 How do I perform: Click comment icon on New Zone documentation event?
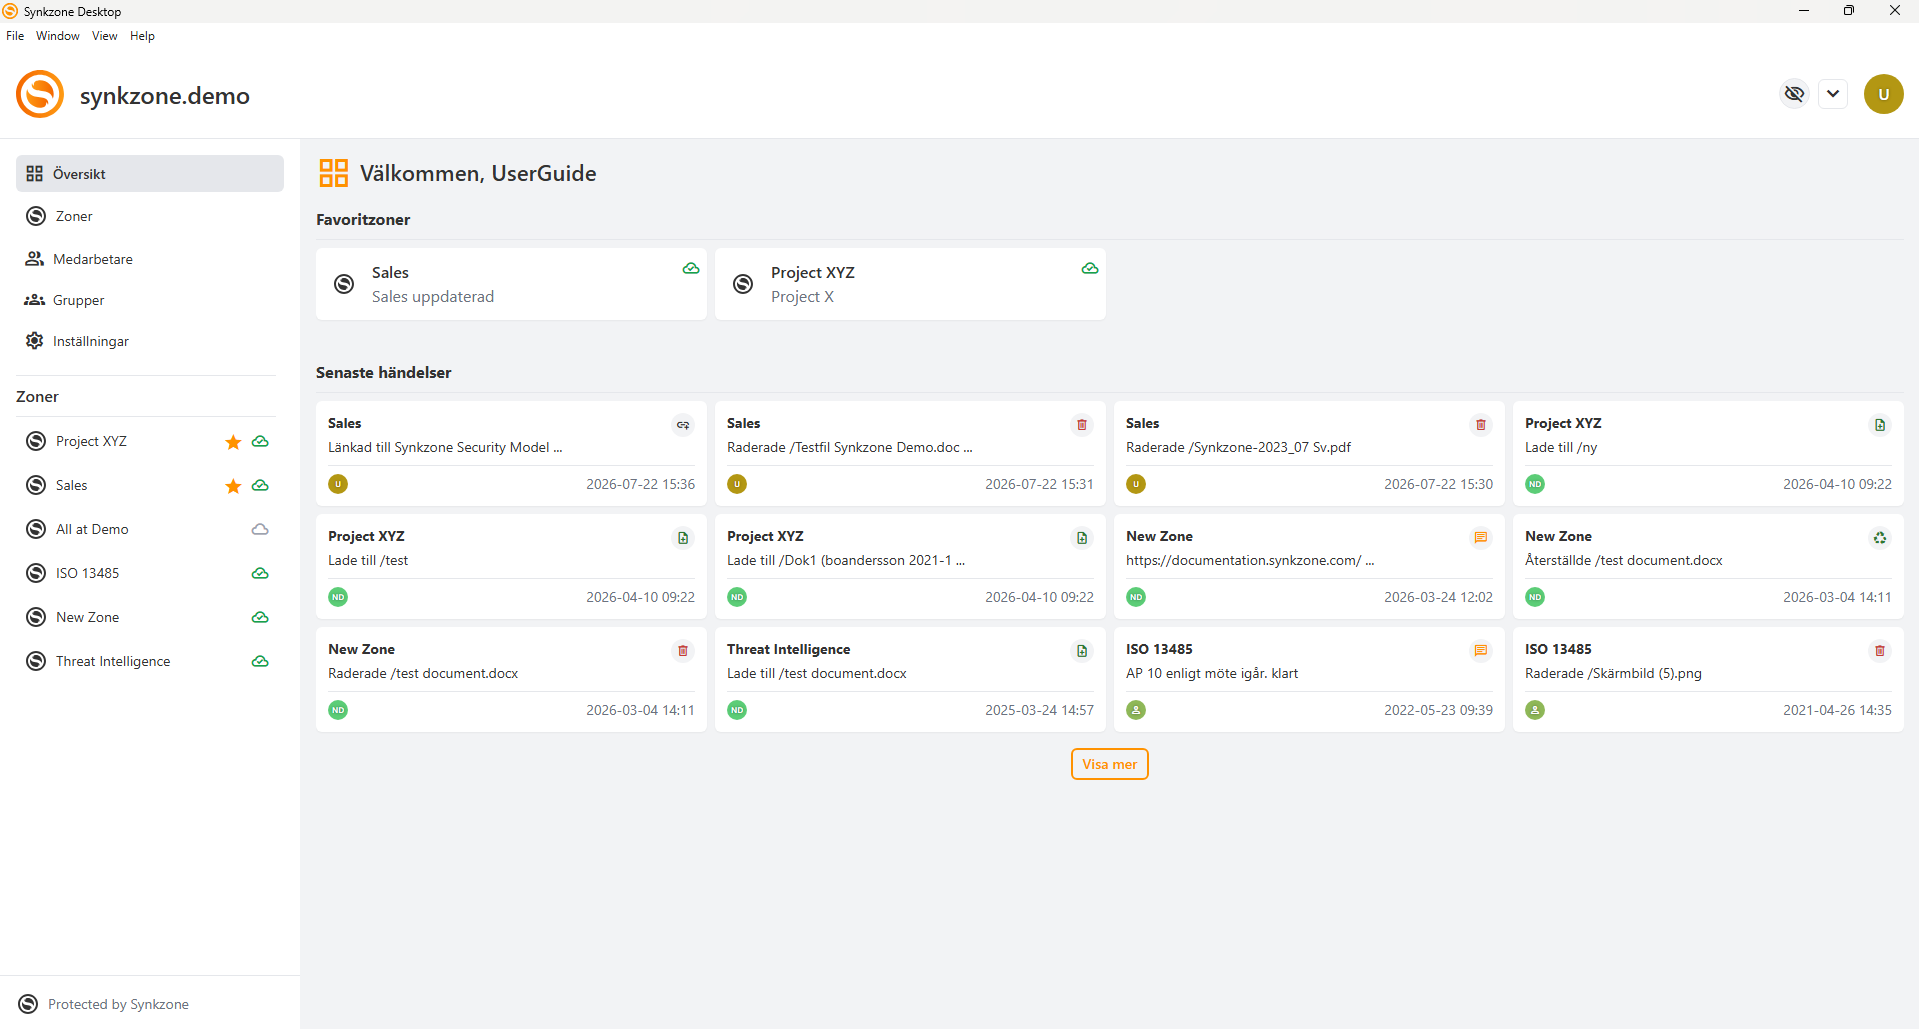(1481, 538)
